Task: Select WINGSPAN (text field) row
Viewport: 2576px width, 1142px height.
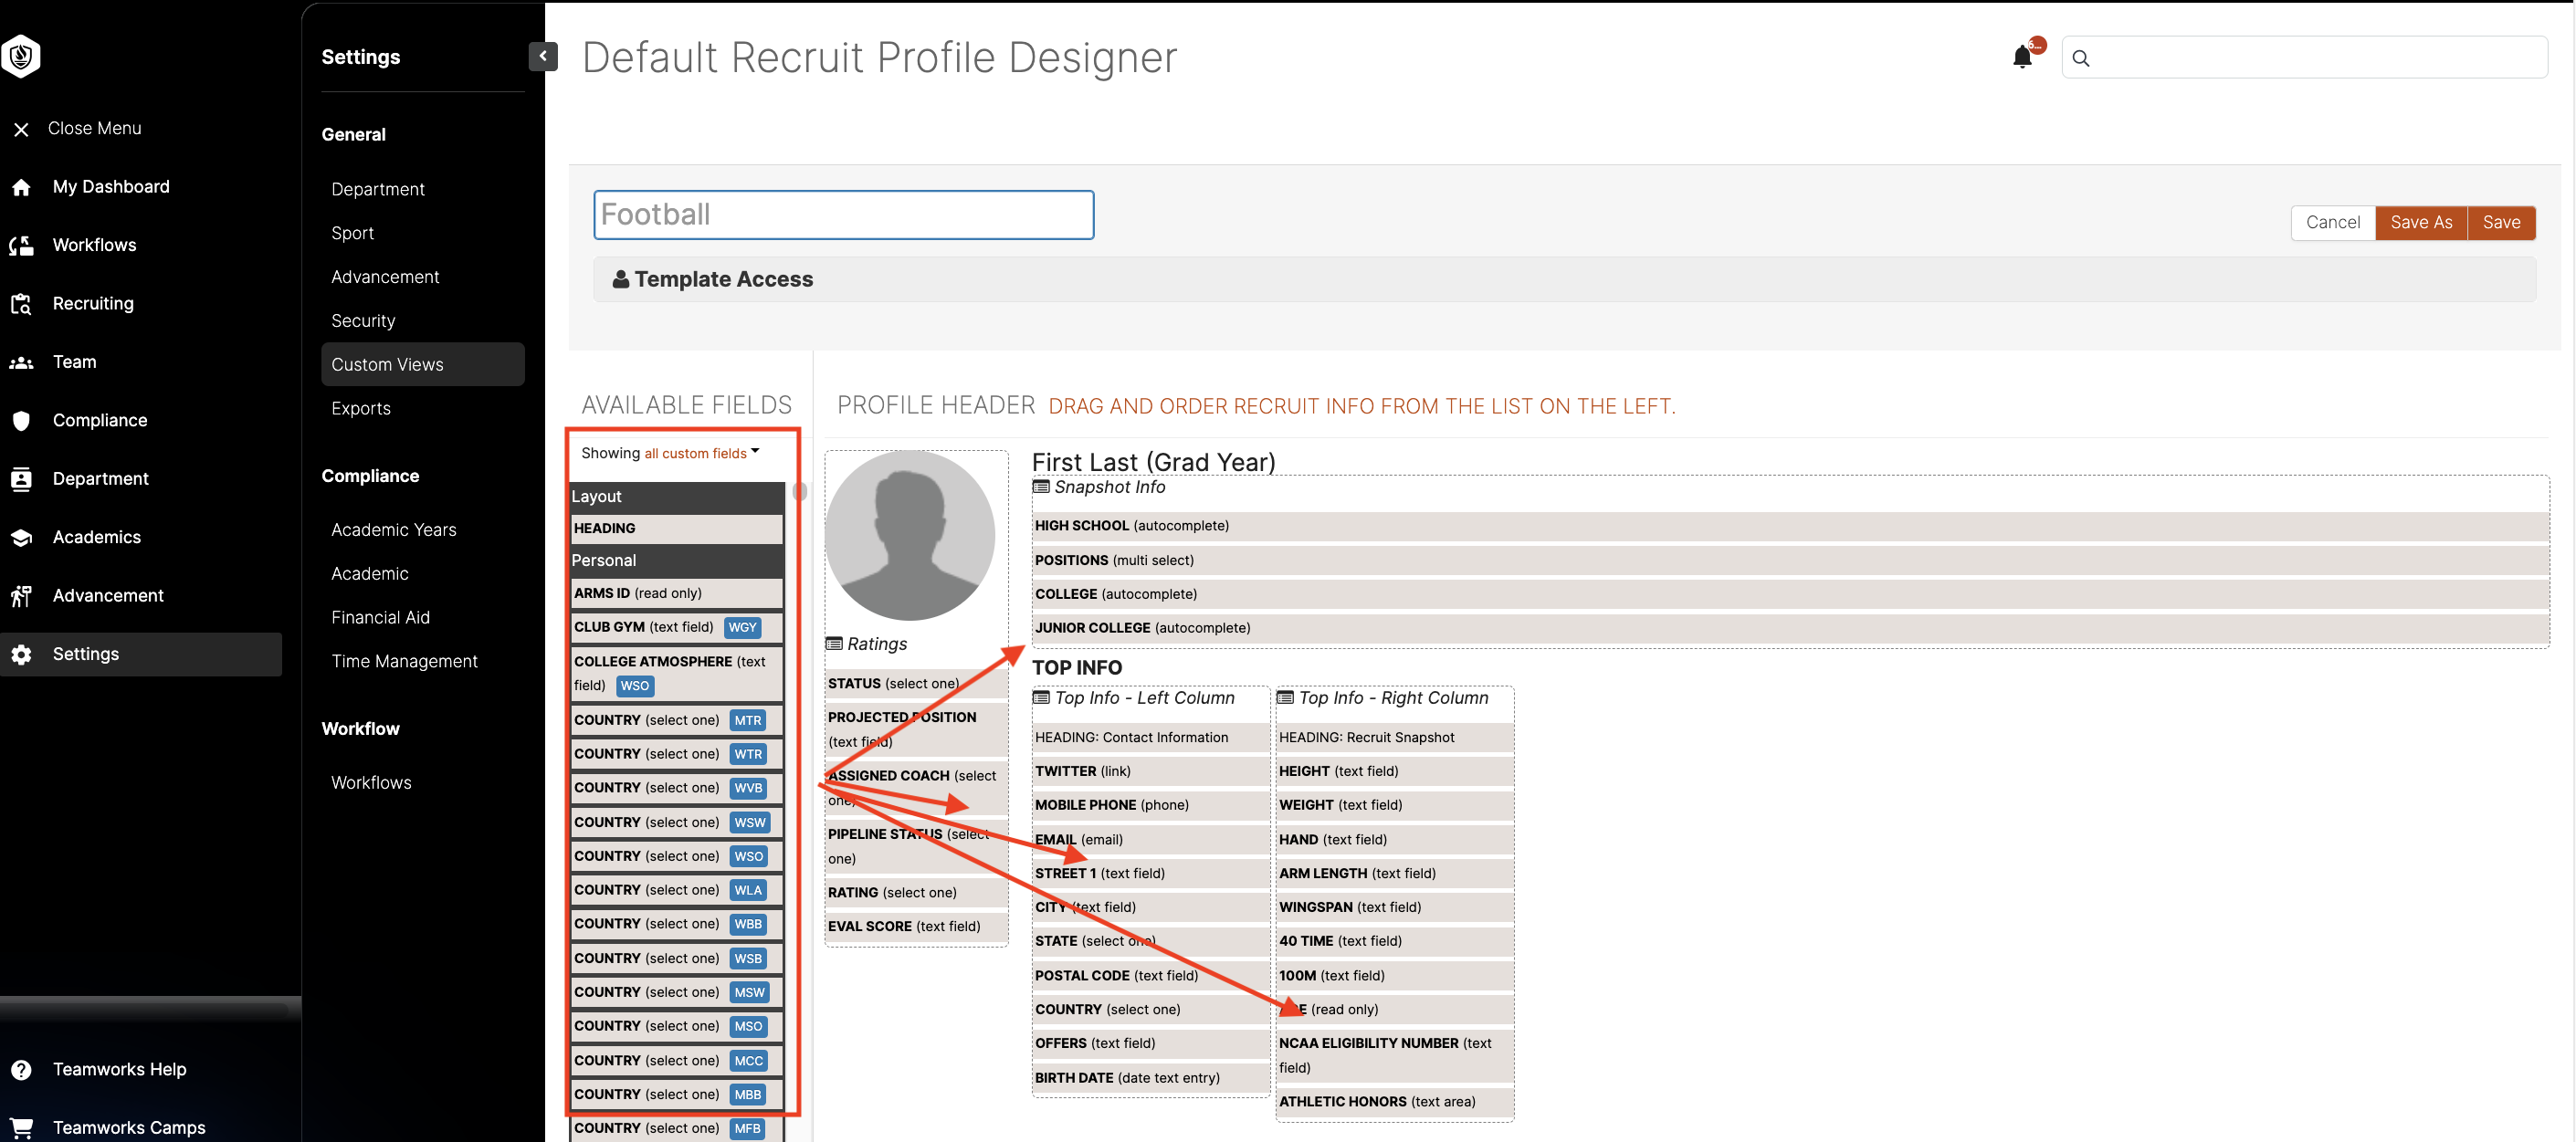Action: tap(1394, 907)
